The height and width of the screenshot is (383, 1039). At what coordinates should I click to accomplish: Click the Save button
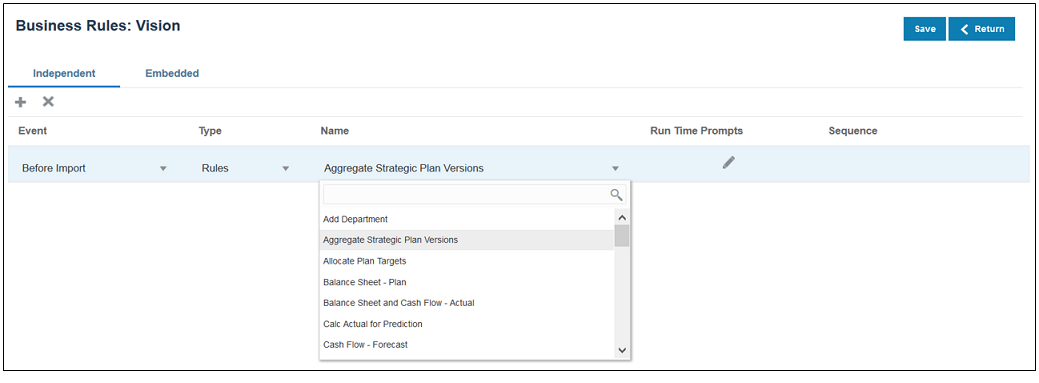(x=924, y=29)
